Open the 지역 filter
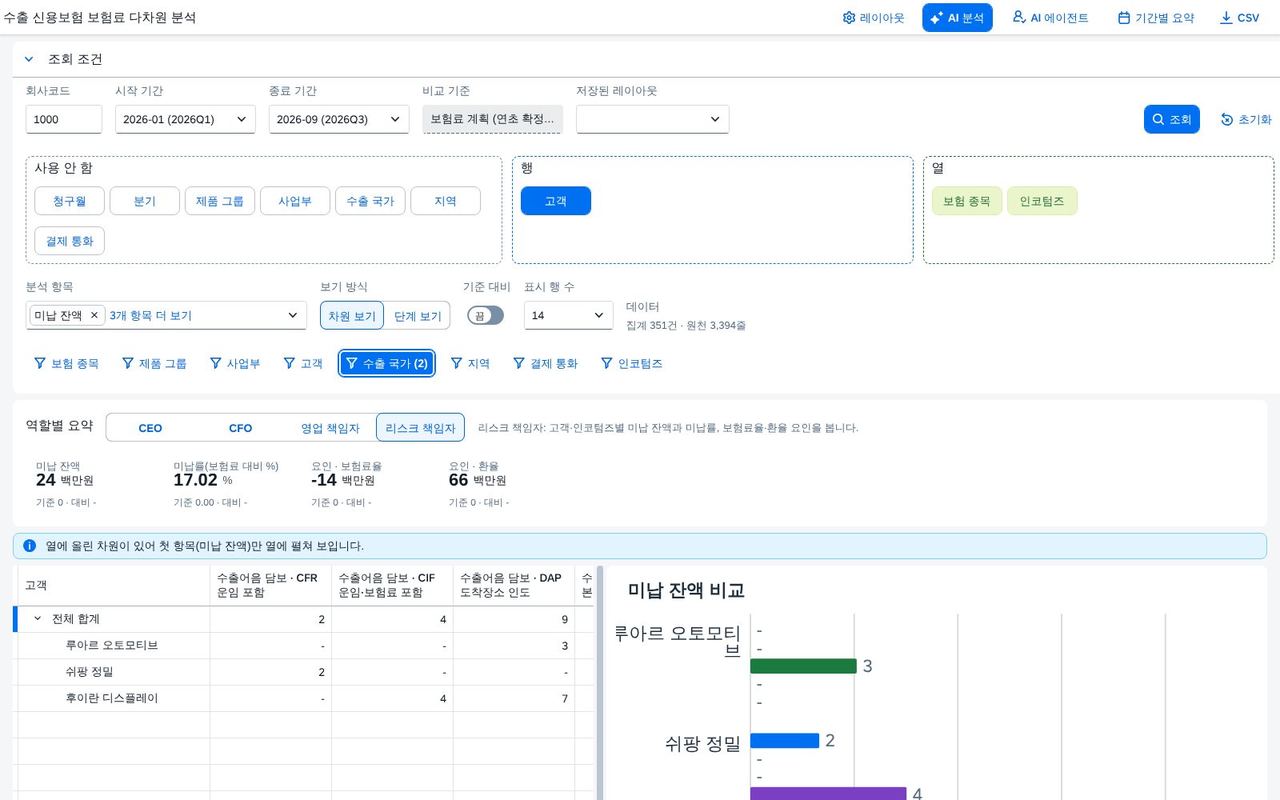The height and width of the screenshot is (800, 1280). click(x=470, y=363)
